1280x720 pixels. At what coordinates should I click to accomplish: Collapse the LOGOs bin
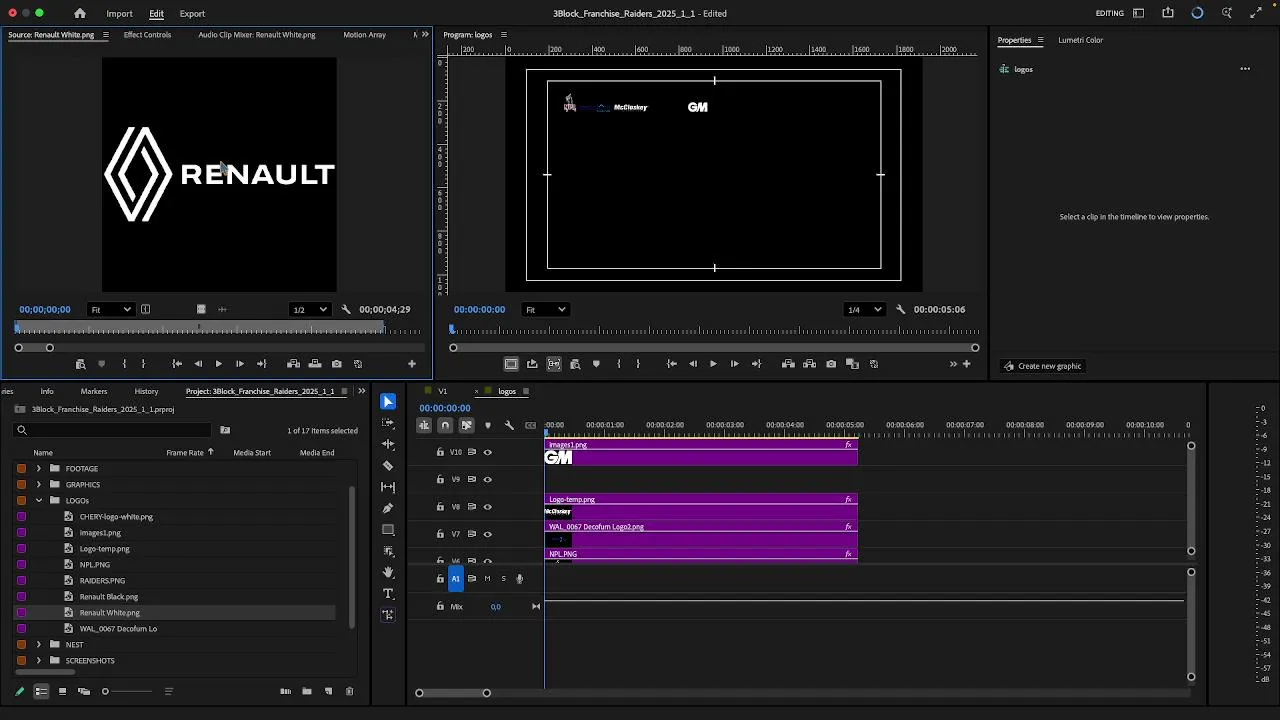click(x=39, y=501)
